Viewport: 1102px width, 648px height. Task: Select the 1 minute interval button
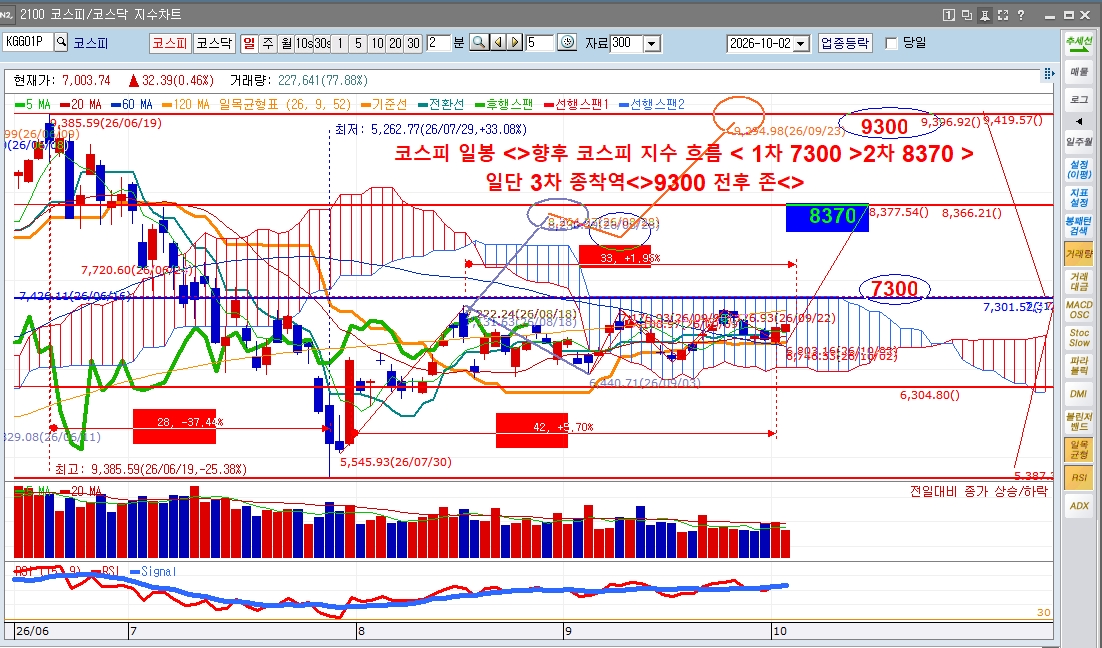point(340,43)
